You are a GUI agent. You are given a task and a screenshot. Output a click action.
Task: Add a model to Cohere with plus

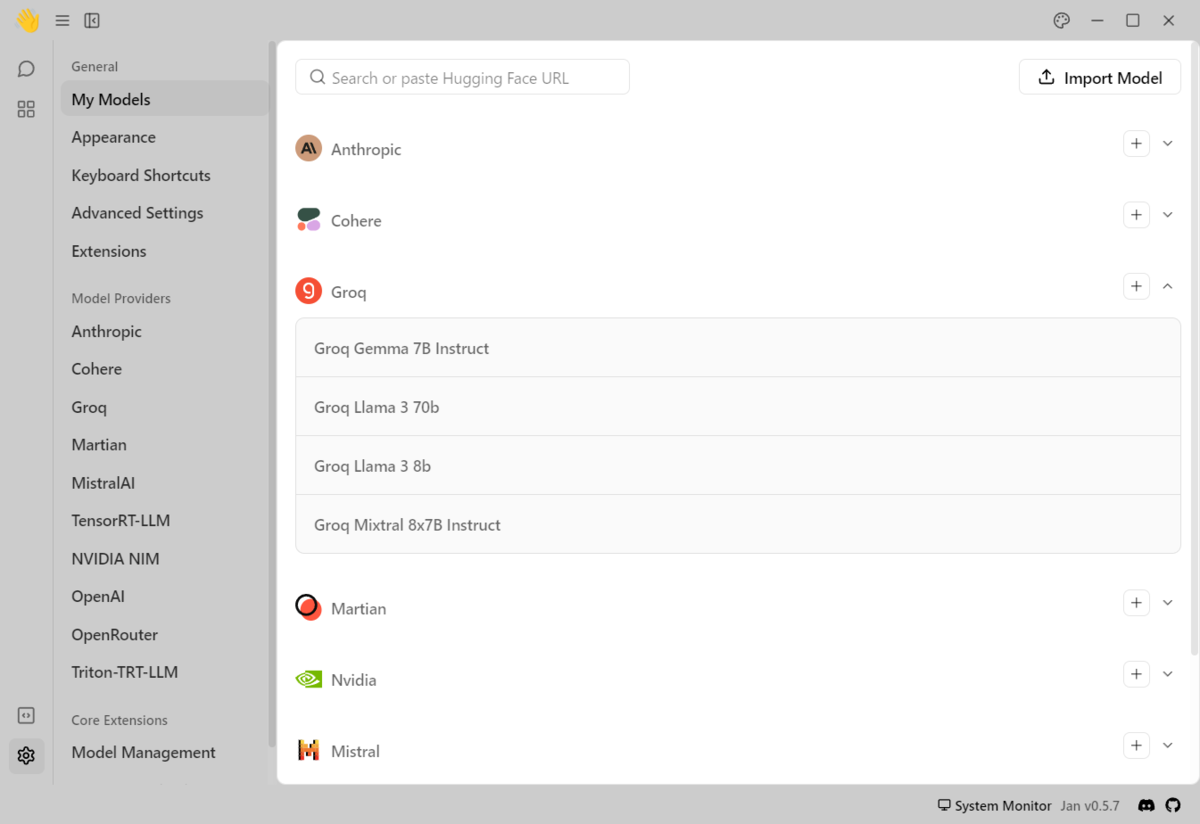tap(1136, 215)
